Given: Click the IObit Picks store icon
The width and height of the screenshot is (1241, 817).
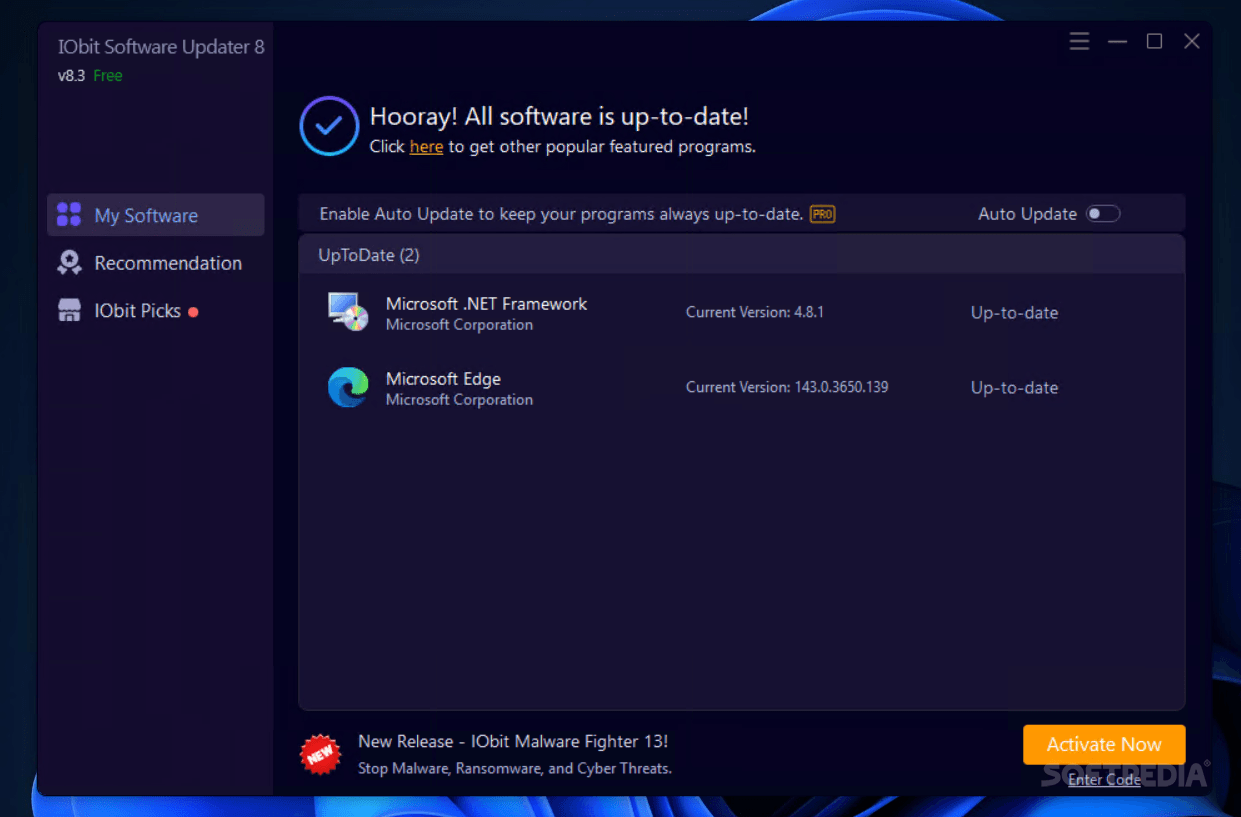Looking at the screenshot, I should click(x=69, y=311).
